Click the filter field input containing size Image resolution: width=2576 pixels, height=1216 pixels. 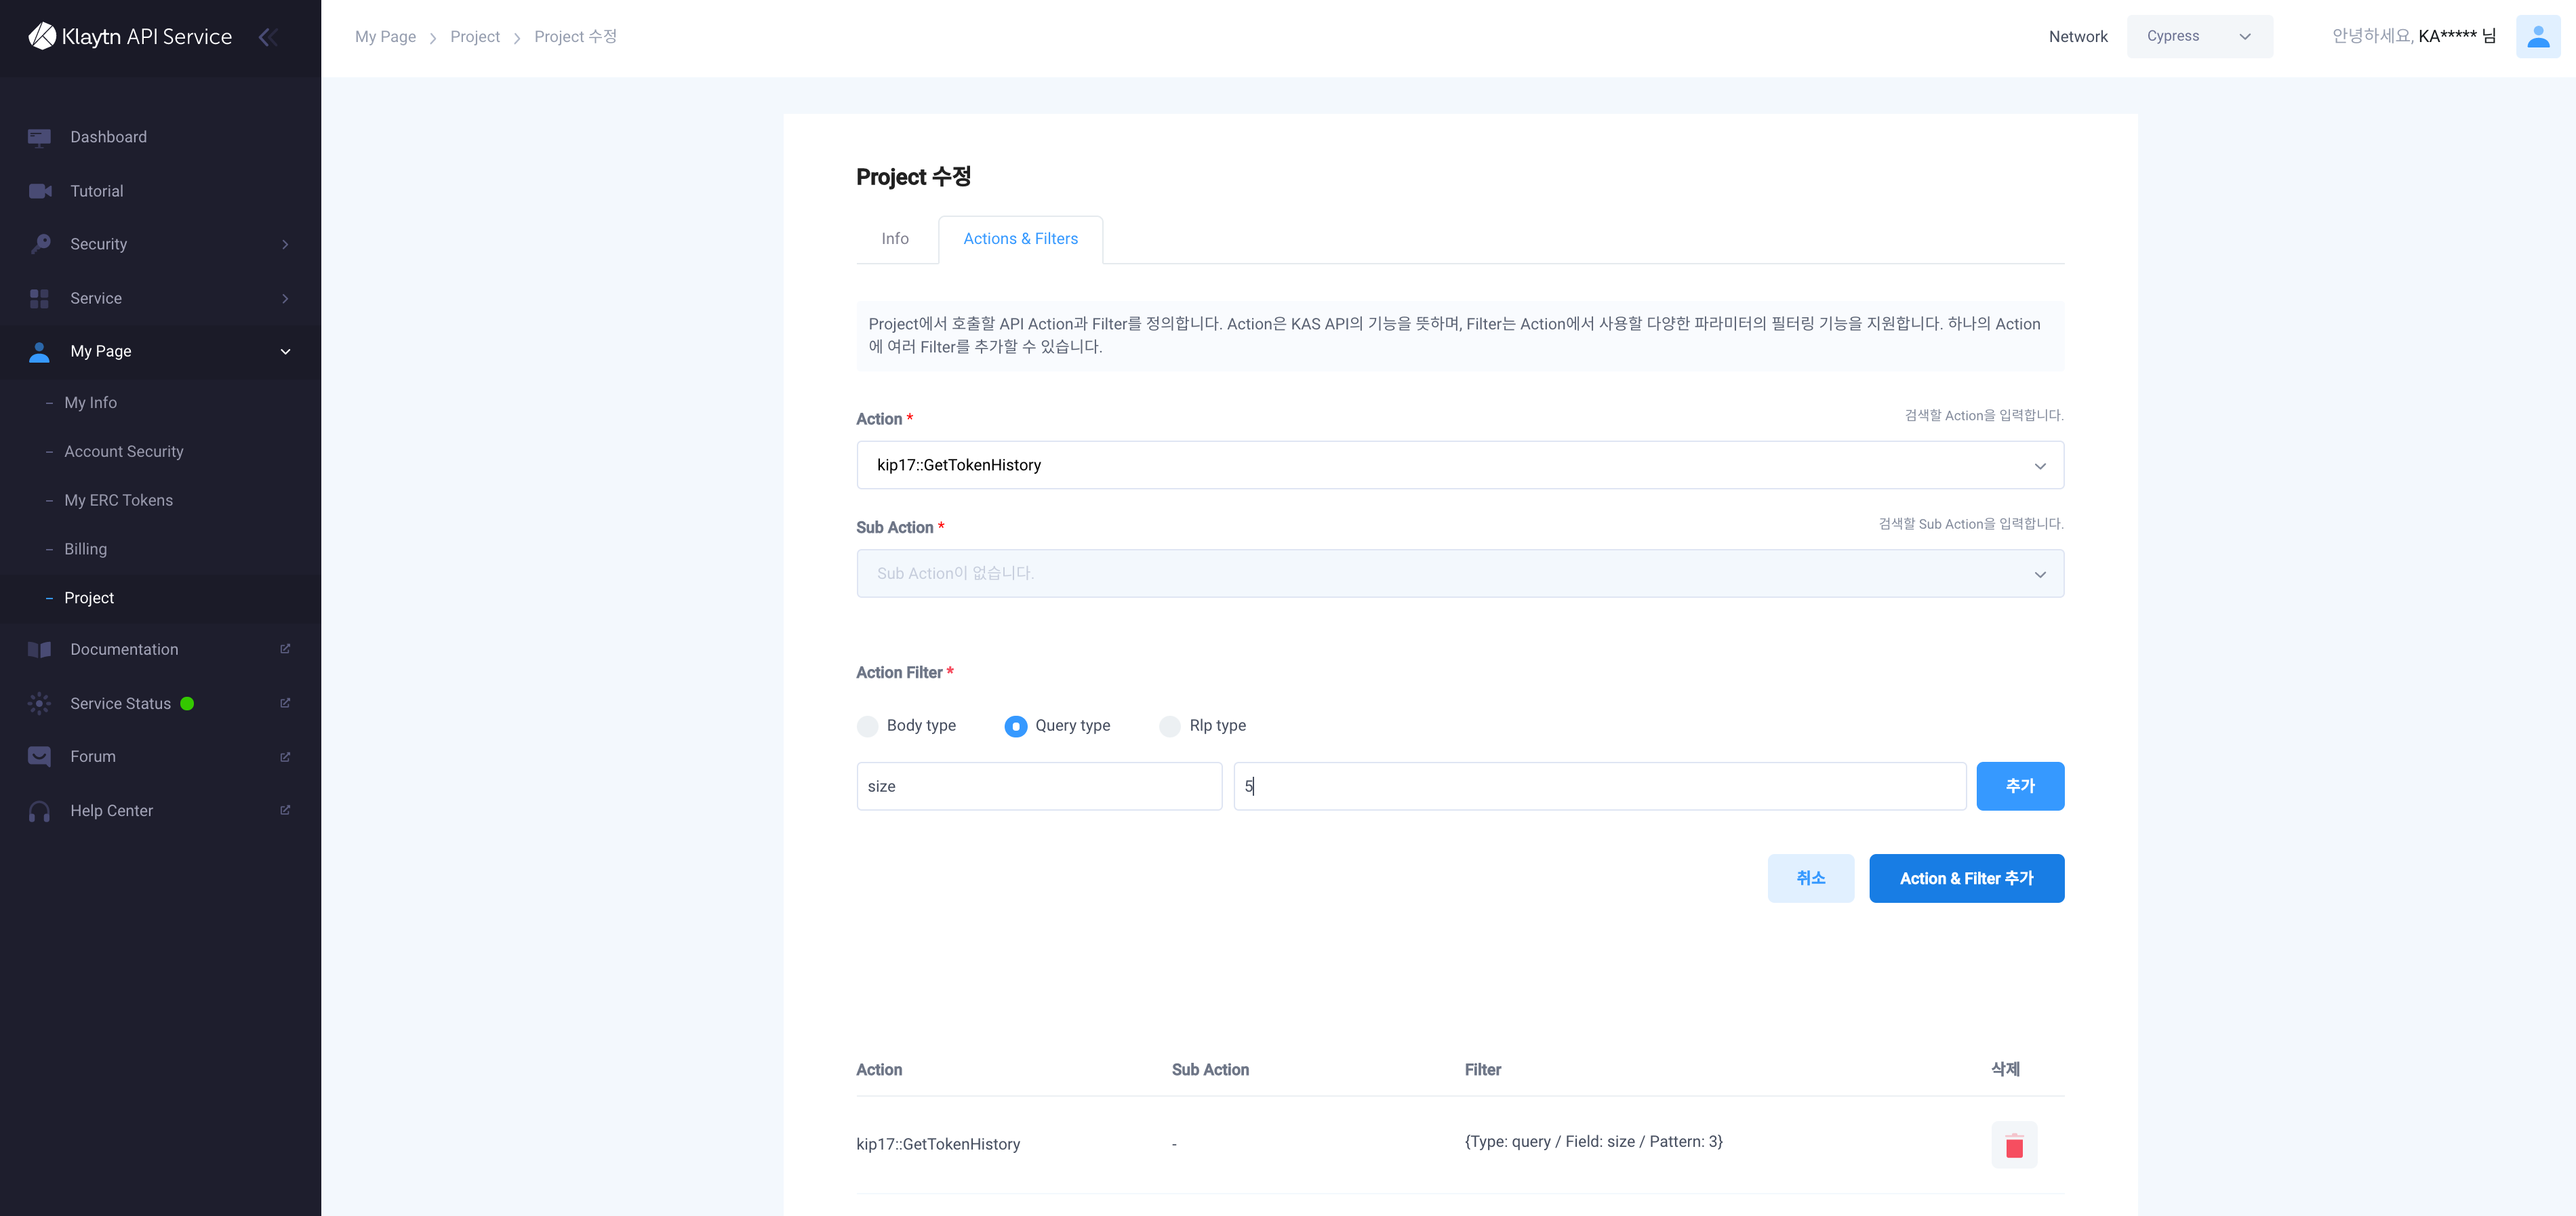(1039, 786)
